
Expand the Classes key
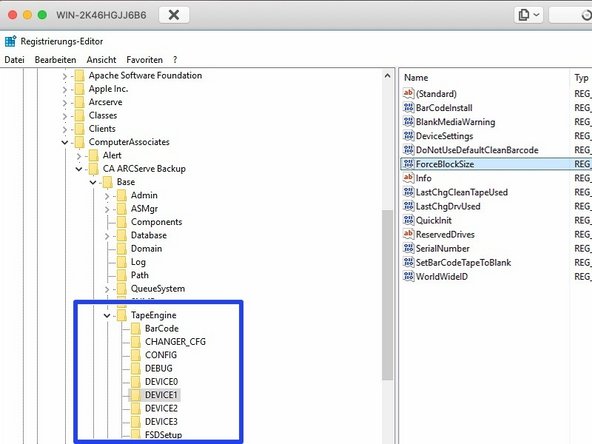[65, 116]
